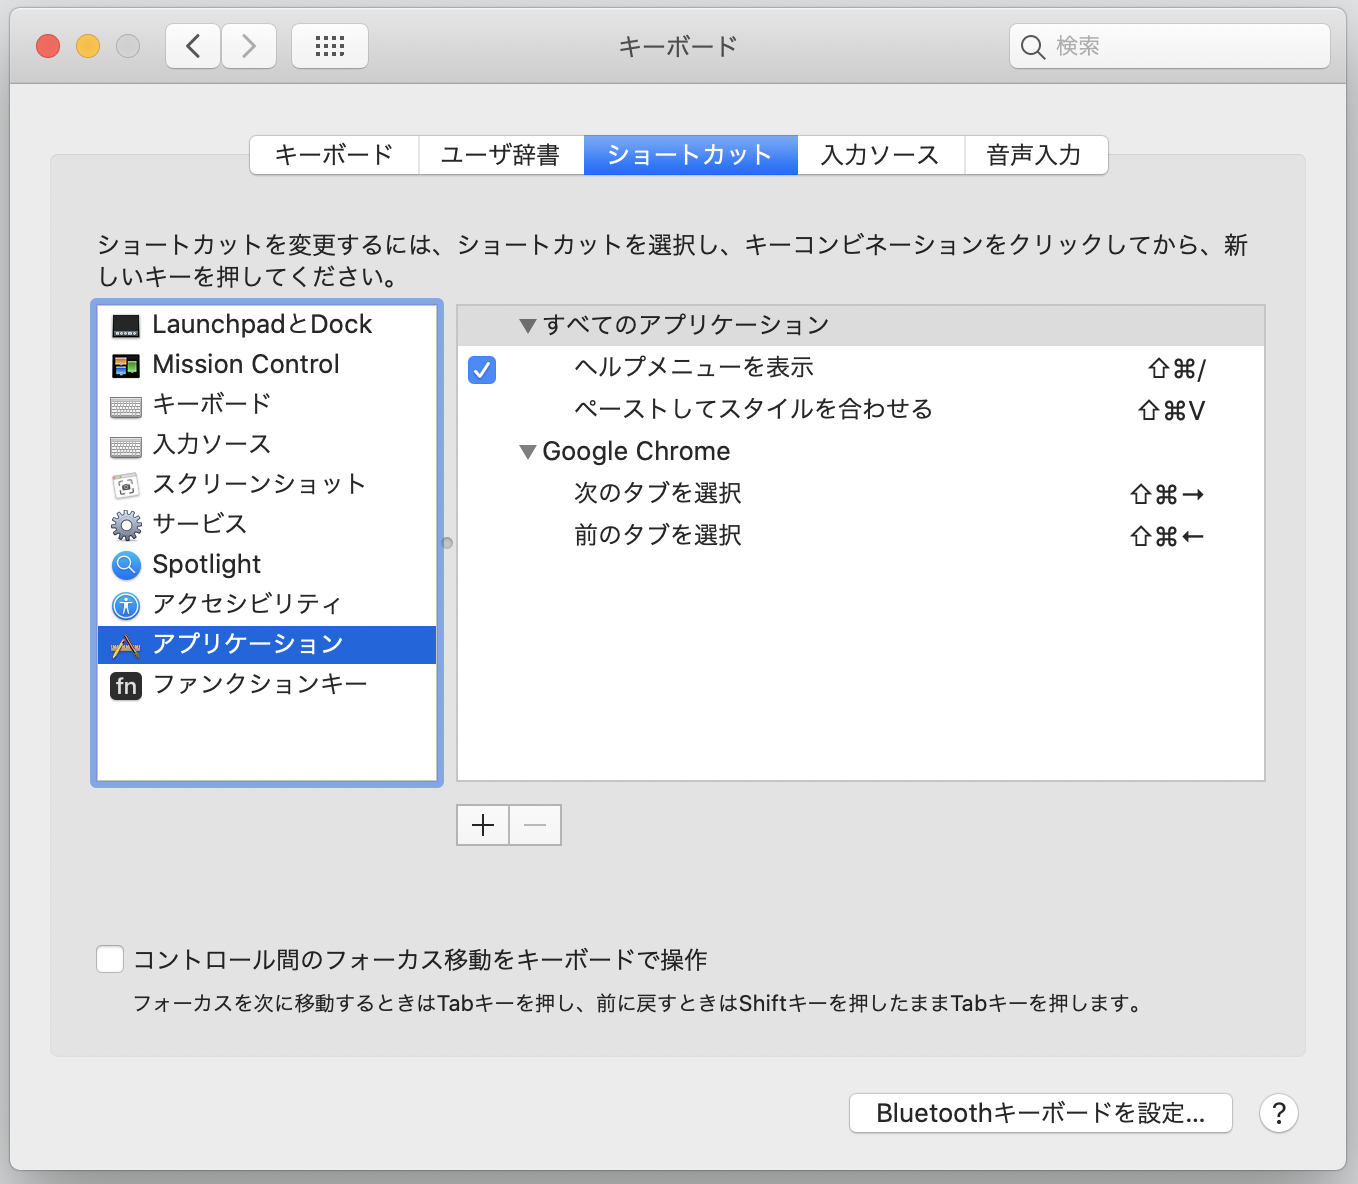Image resolution: width=1358 pixels, height=1184 pixels.
Task: Open Spotlight shortcut settings via its icon
Action: (125, 564)
